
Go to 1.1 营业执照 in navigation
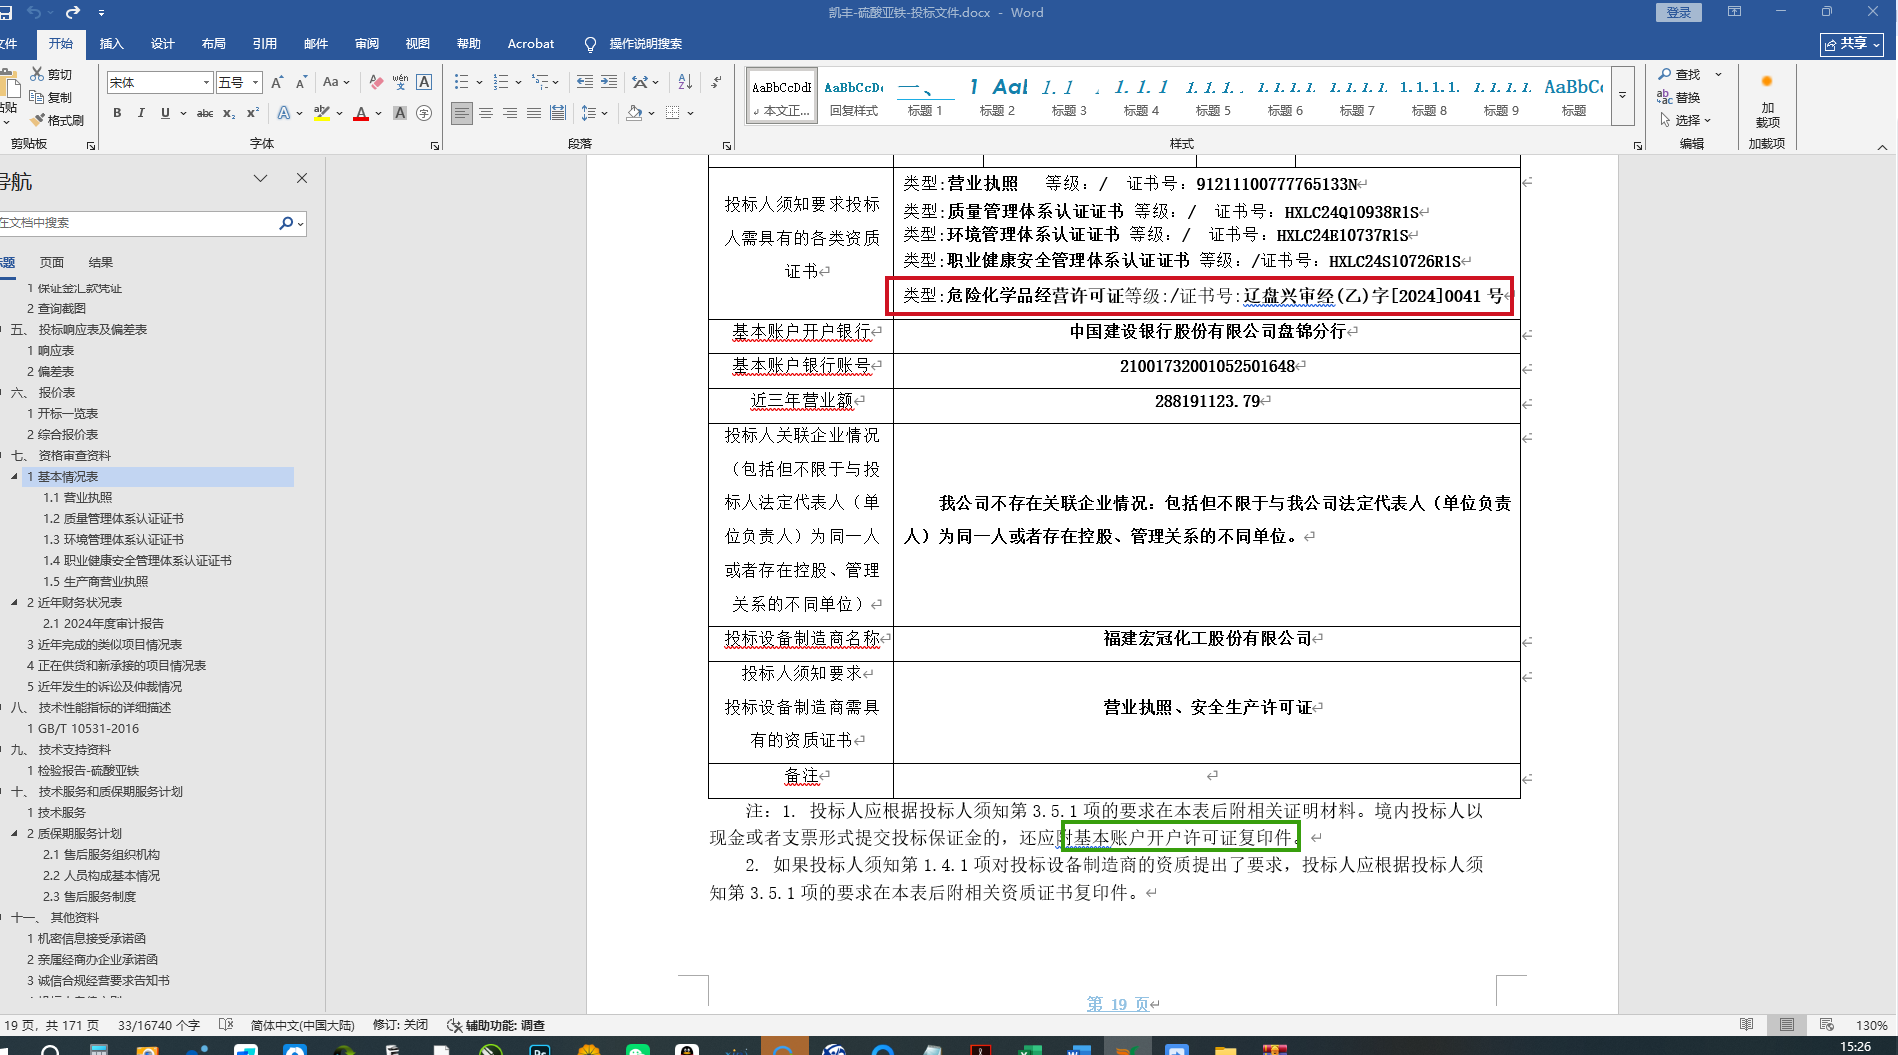(78, 498)
